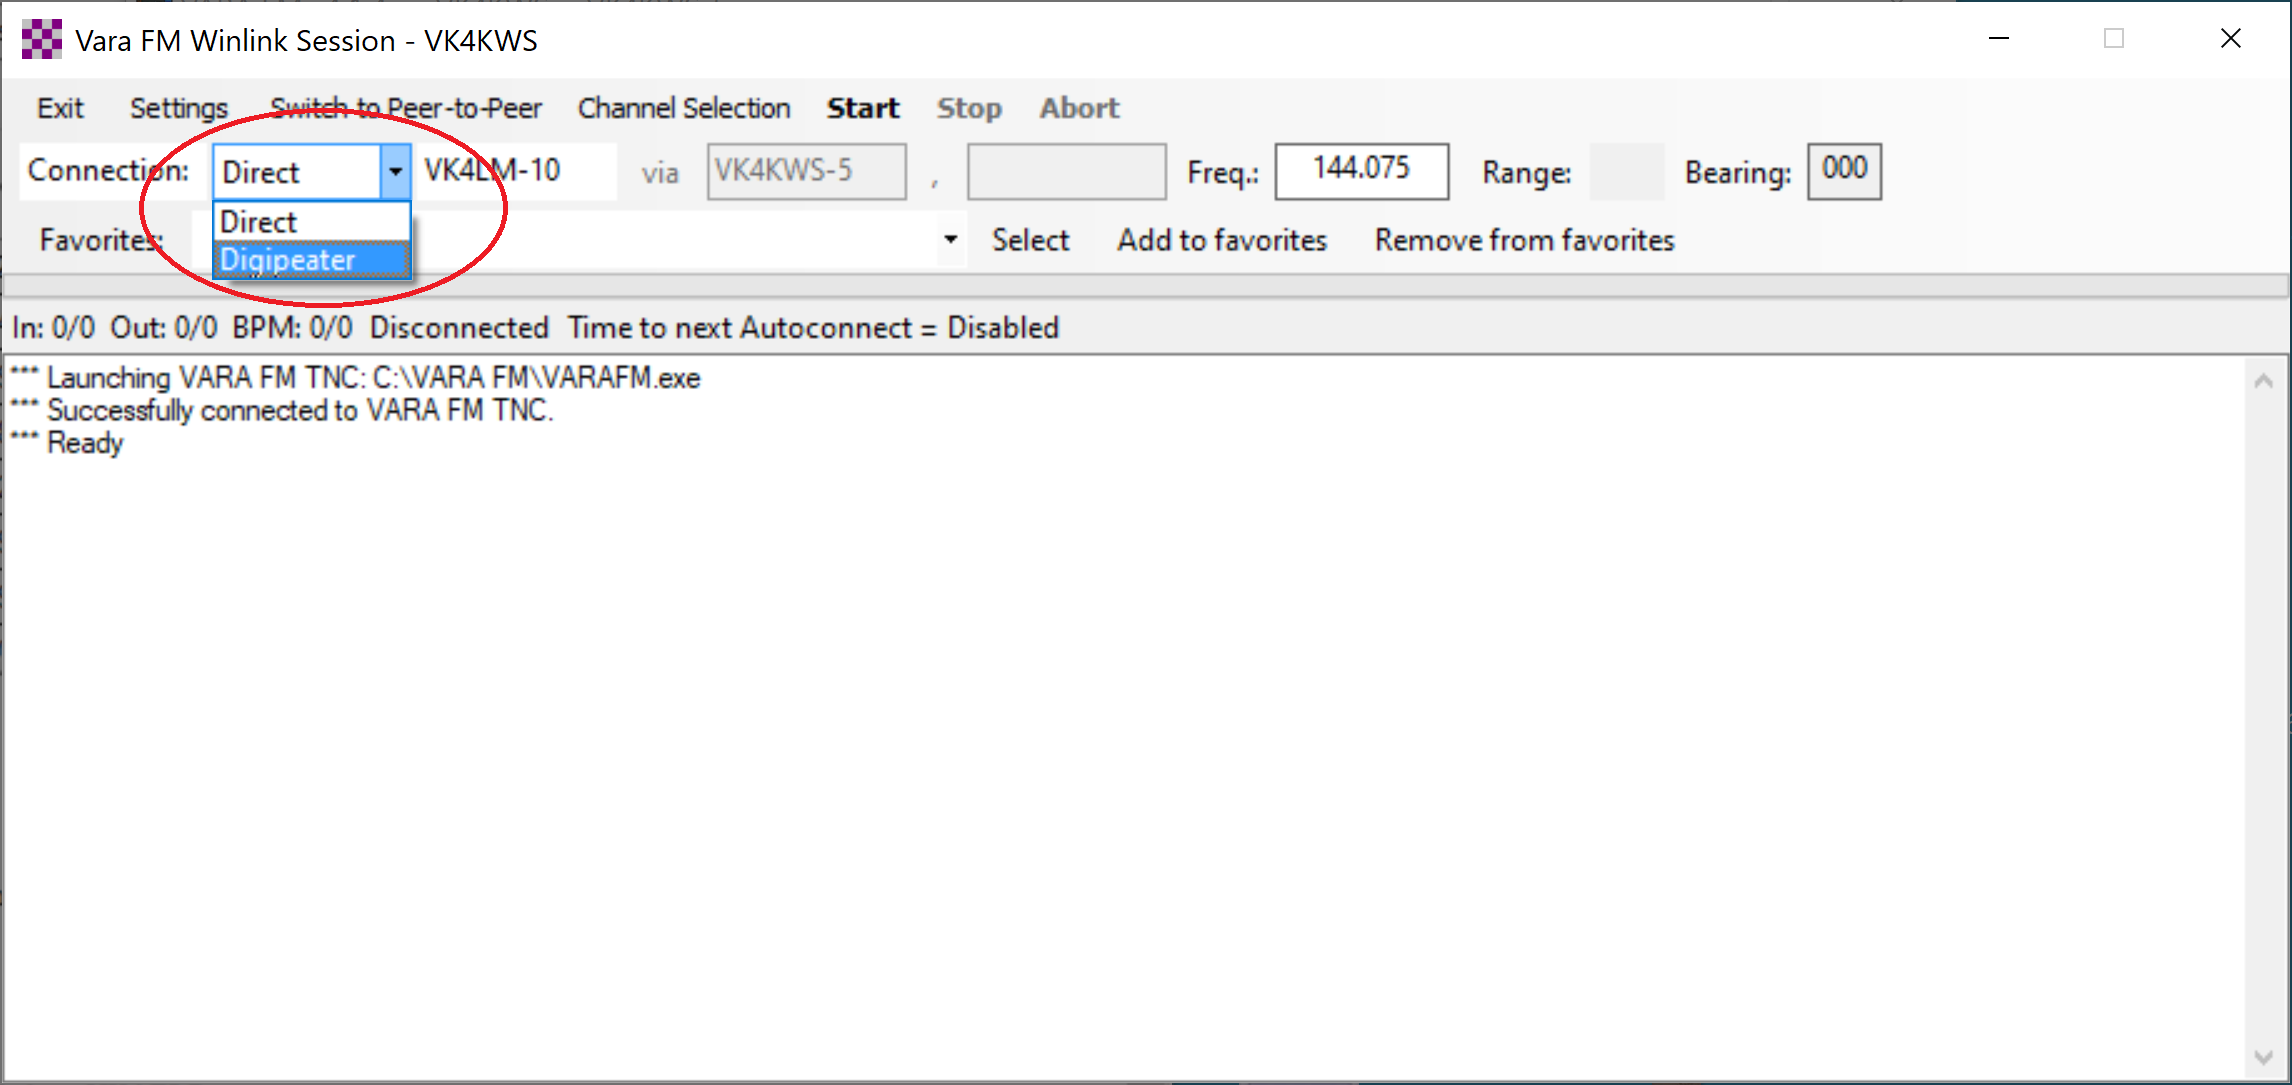The image size is (2292, 1085).
Task: Click the 'Out: 0/0' status entry
Action: click(163, 328)
